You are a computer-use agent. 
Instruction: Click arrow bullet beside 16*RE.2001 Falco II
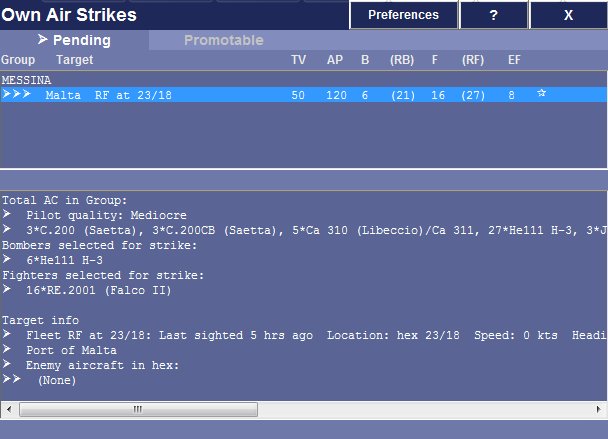(7, 290)
